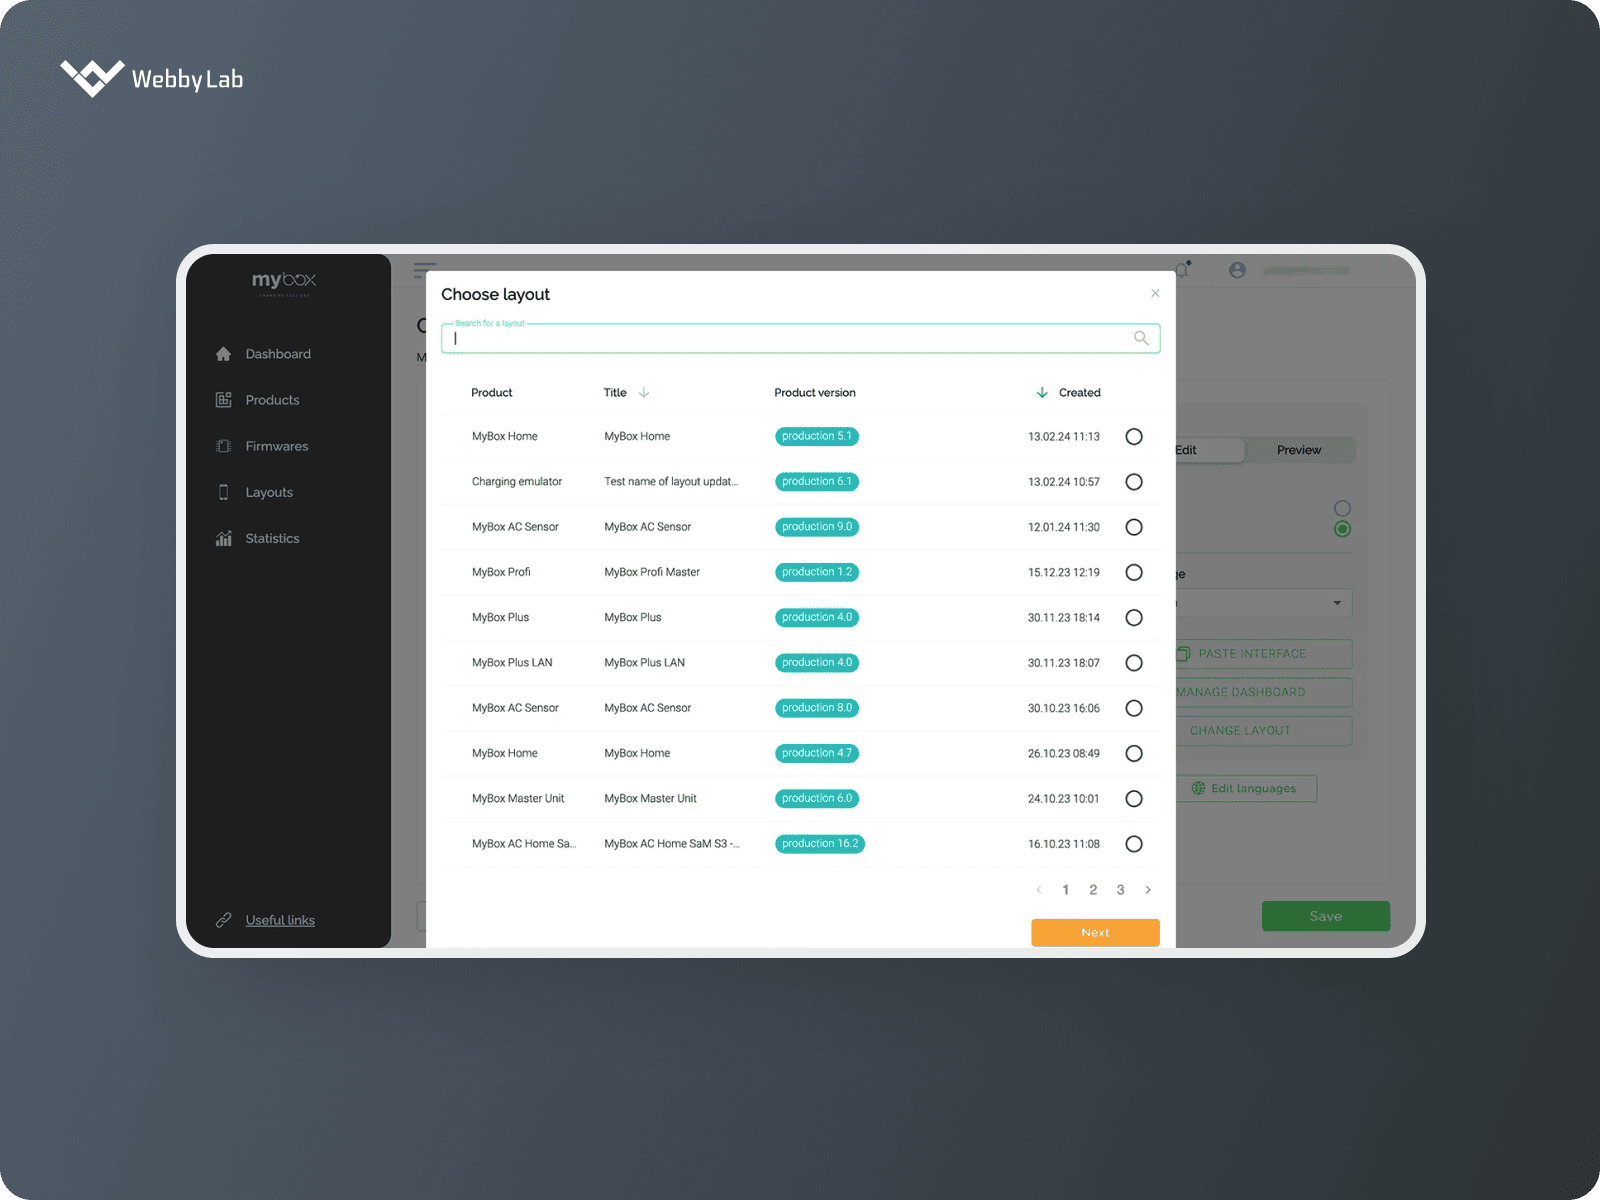The width and height of the screenshot is (1600, 1200).
Task: Open the notifications bell icon
Action: tap(1183, 269)
